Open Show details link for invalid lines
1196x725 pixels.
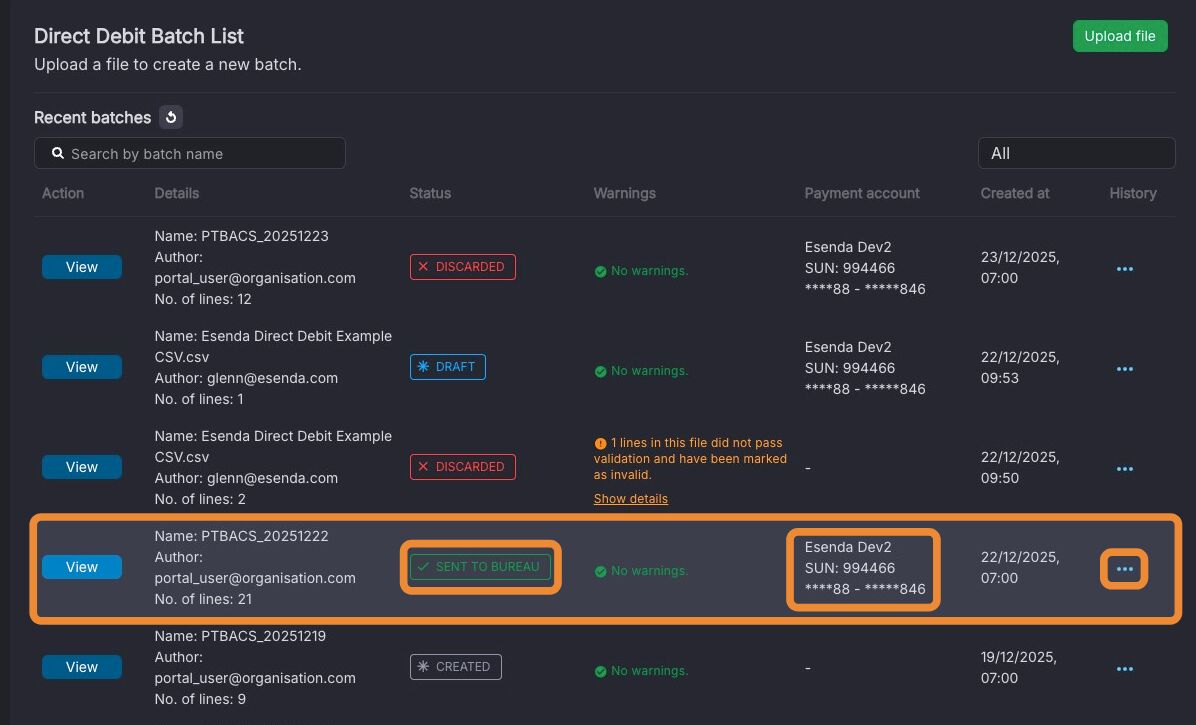[x=631, y=499]
